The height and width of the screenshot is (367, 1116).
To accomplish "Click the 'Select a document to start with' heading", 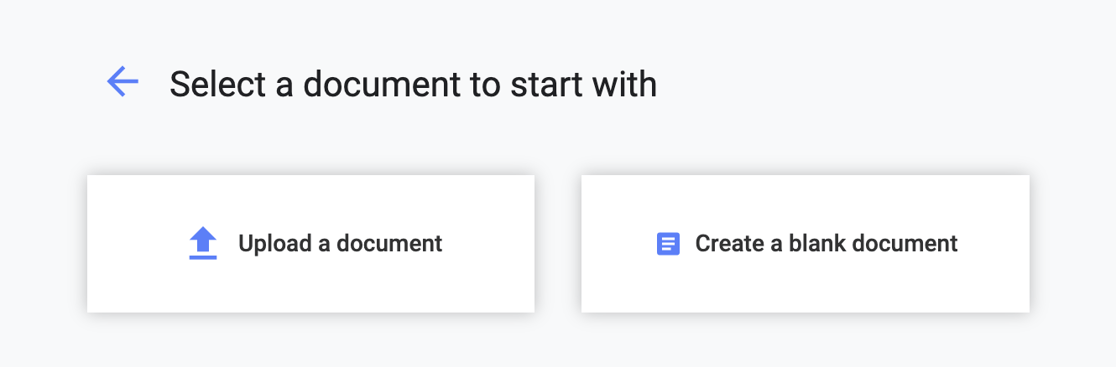I will point(413,84).
